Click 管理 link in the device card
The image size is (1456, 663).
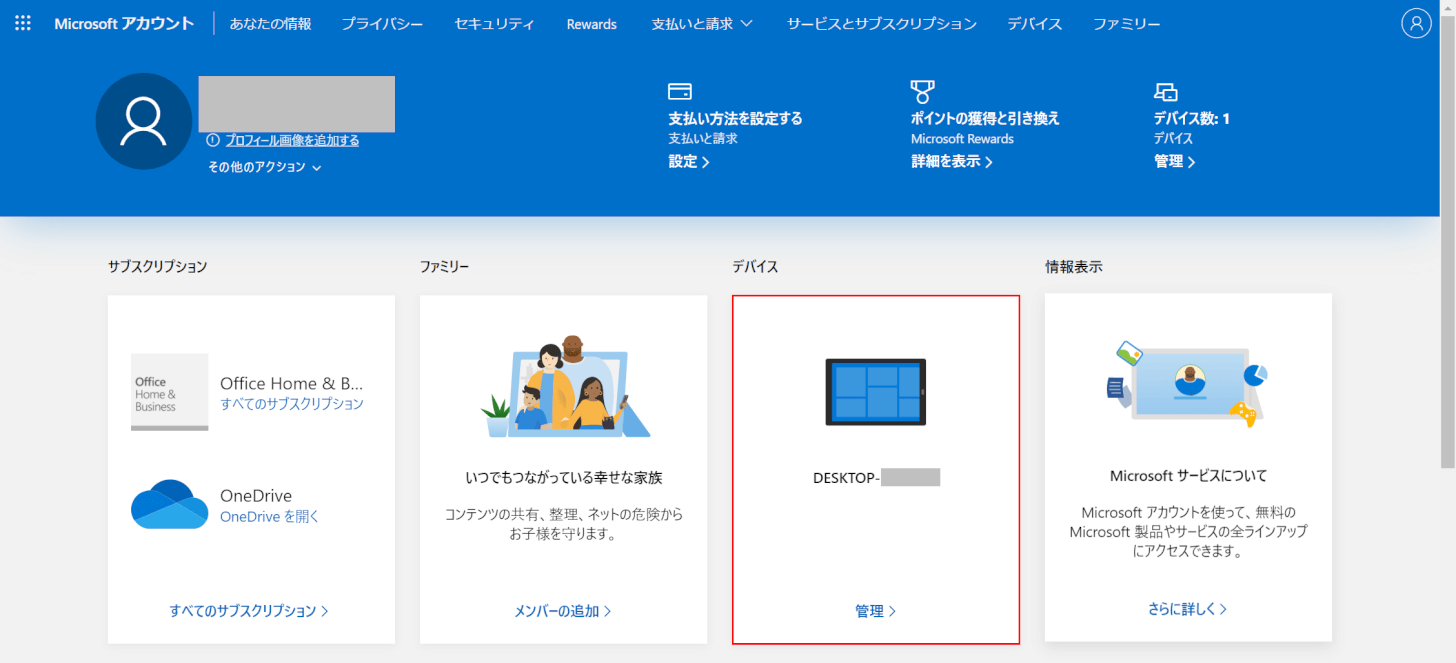(875, 611)
